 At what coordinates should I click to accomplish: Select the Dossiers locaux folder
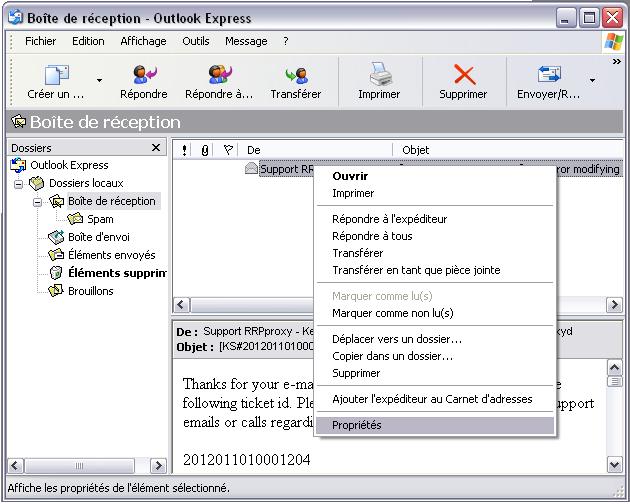pyautogui.click(x=86, y=183)
